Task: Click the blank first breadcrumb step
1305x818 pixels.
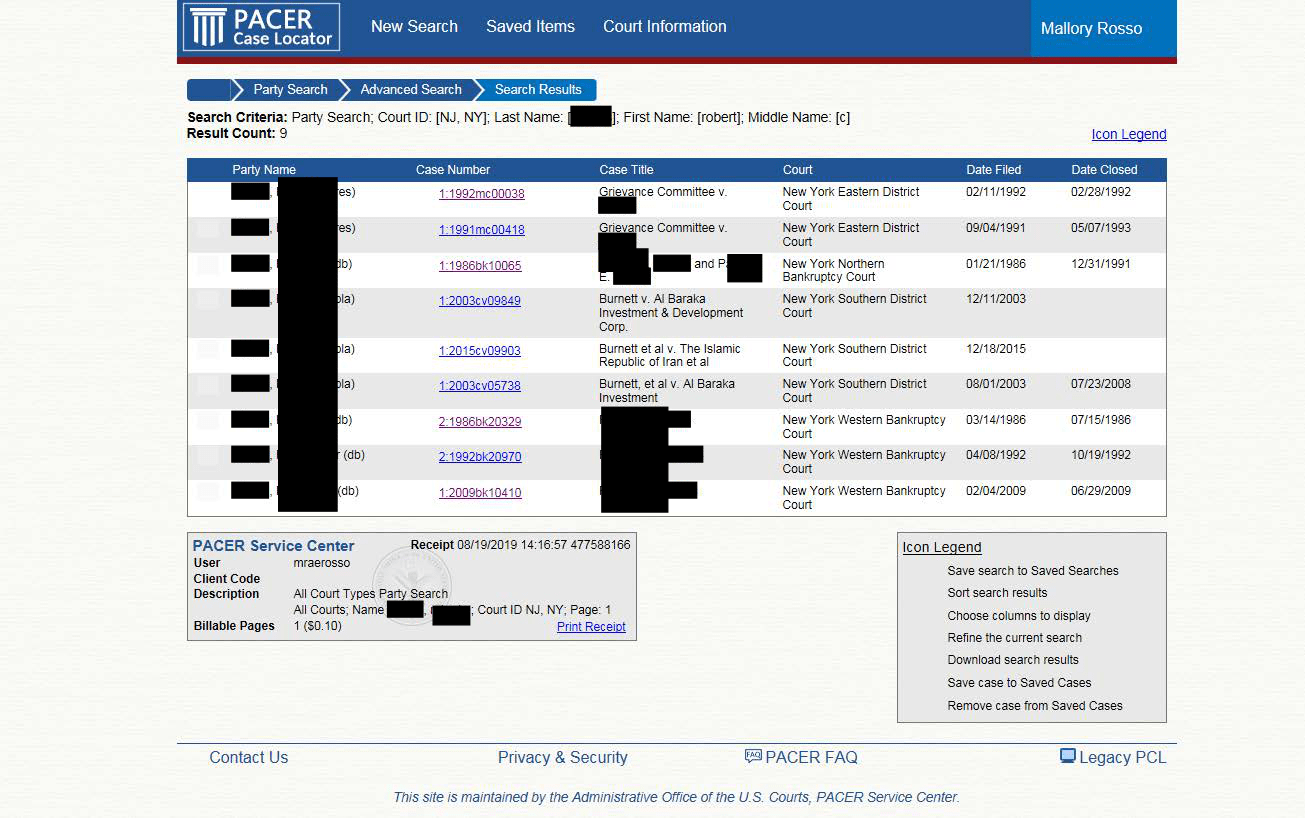Action: [208, 90]
